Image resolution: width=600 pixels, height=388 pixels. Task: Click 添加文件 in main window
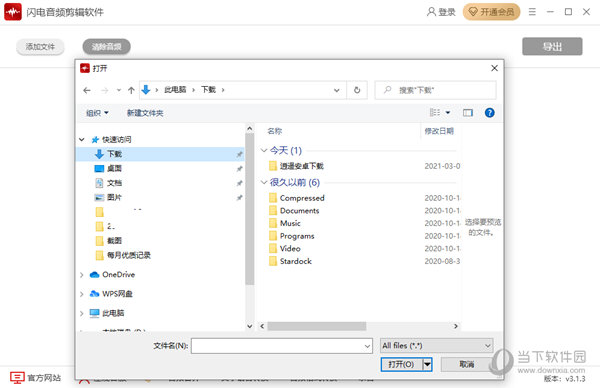[40, 47]
